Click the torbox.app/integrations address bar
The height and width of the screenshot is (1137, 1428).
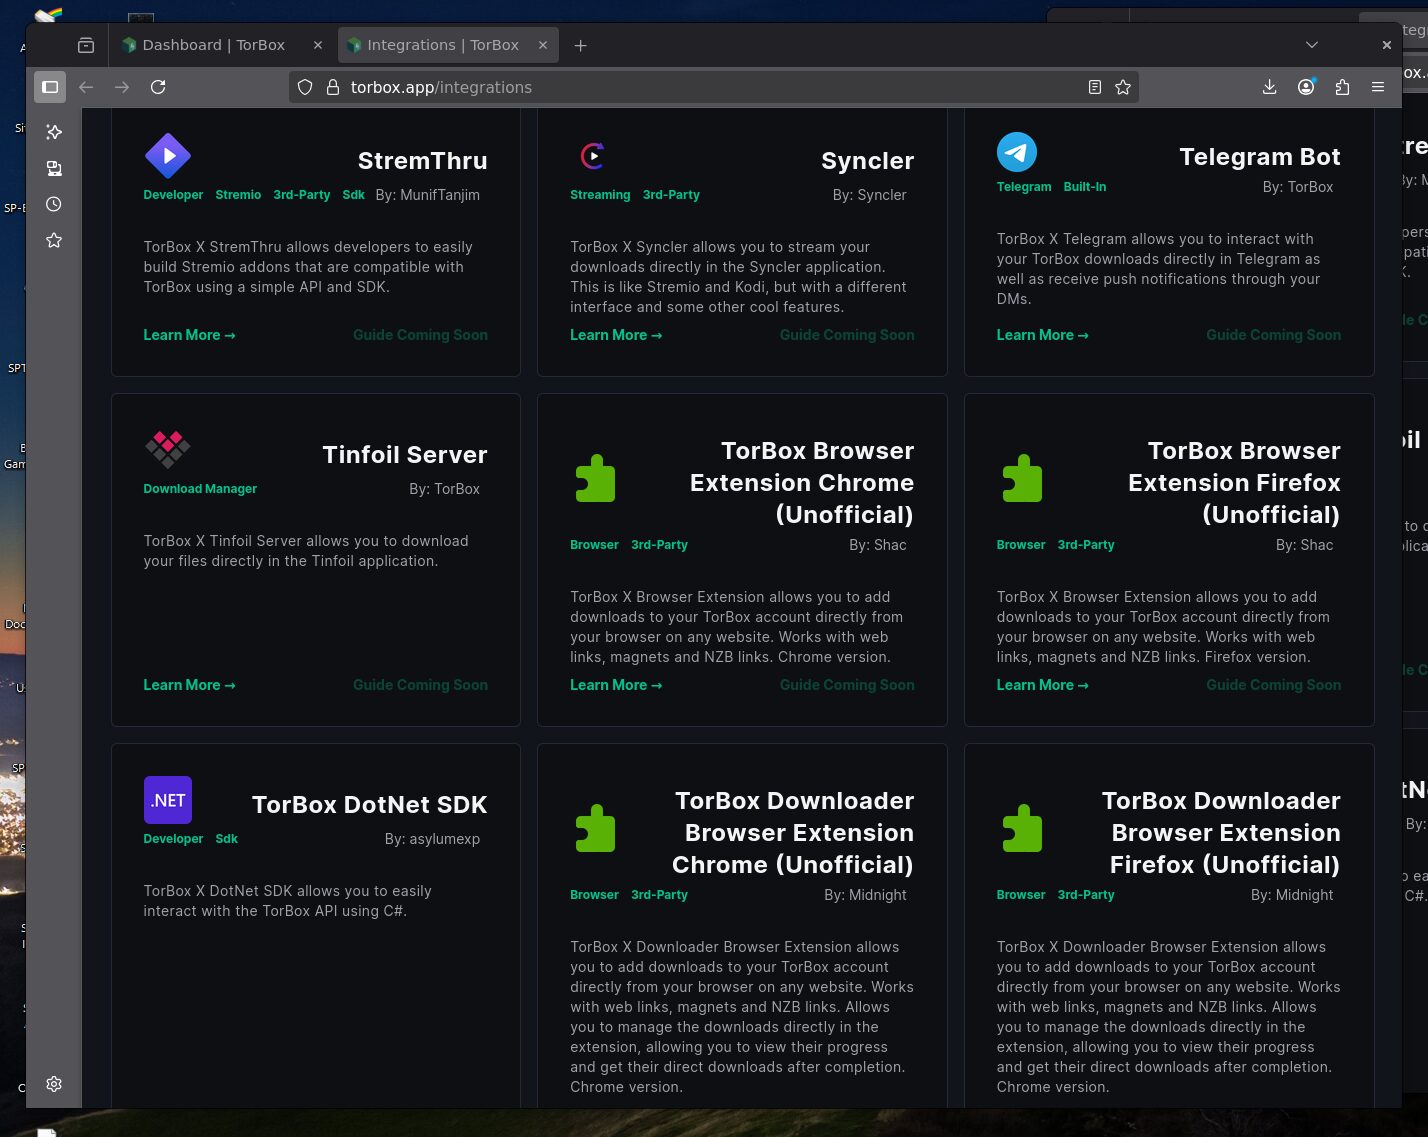tap(713, 87)
